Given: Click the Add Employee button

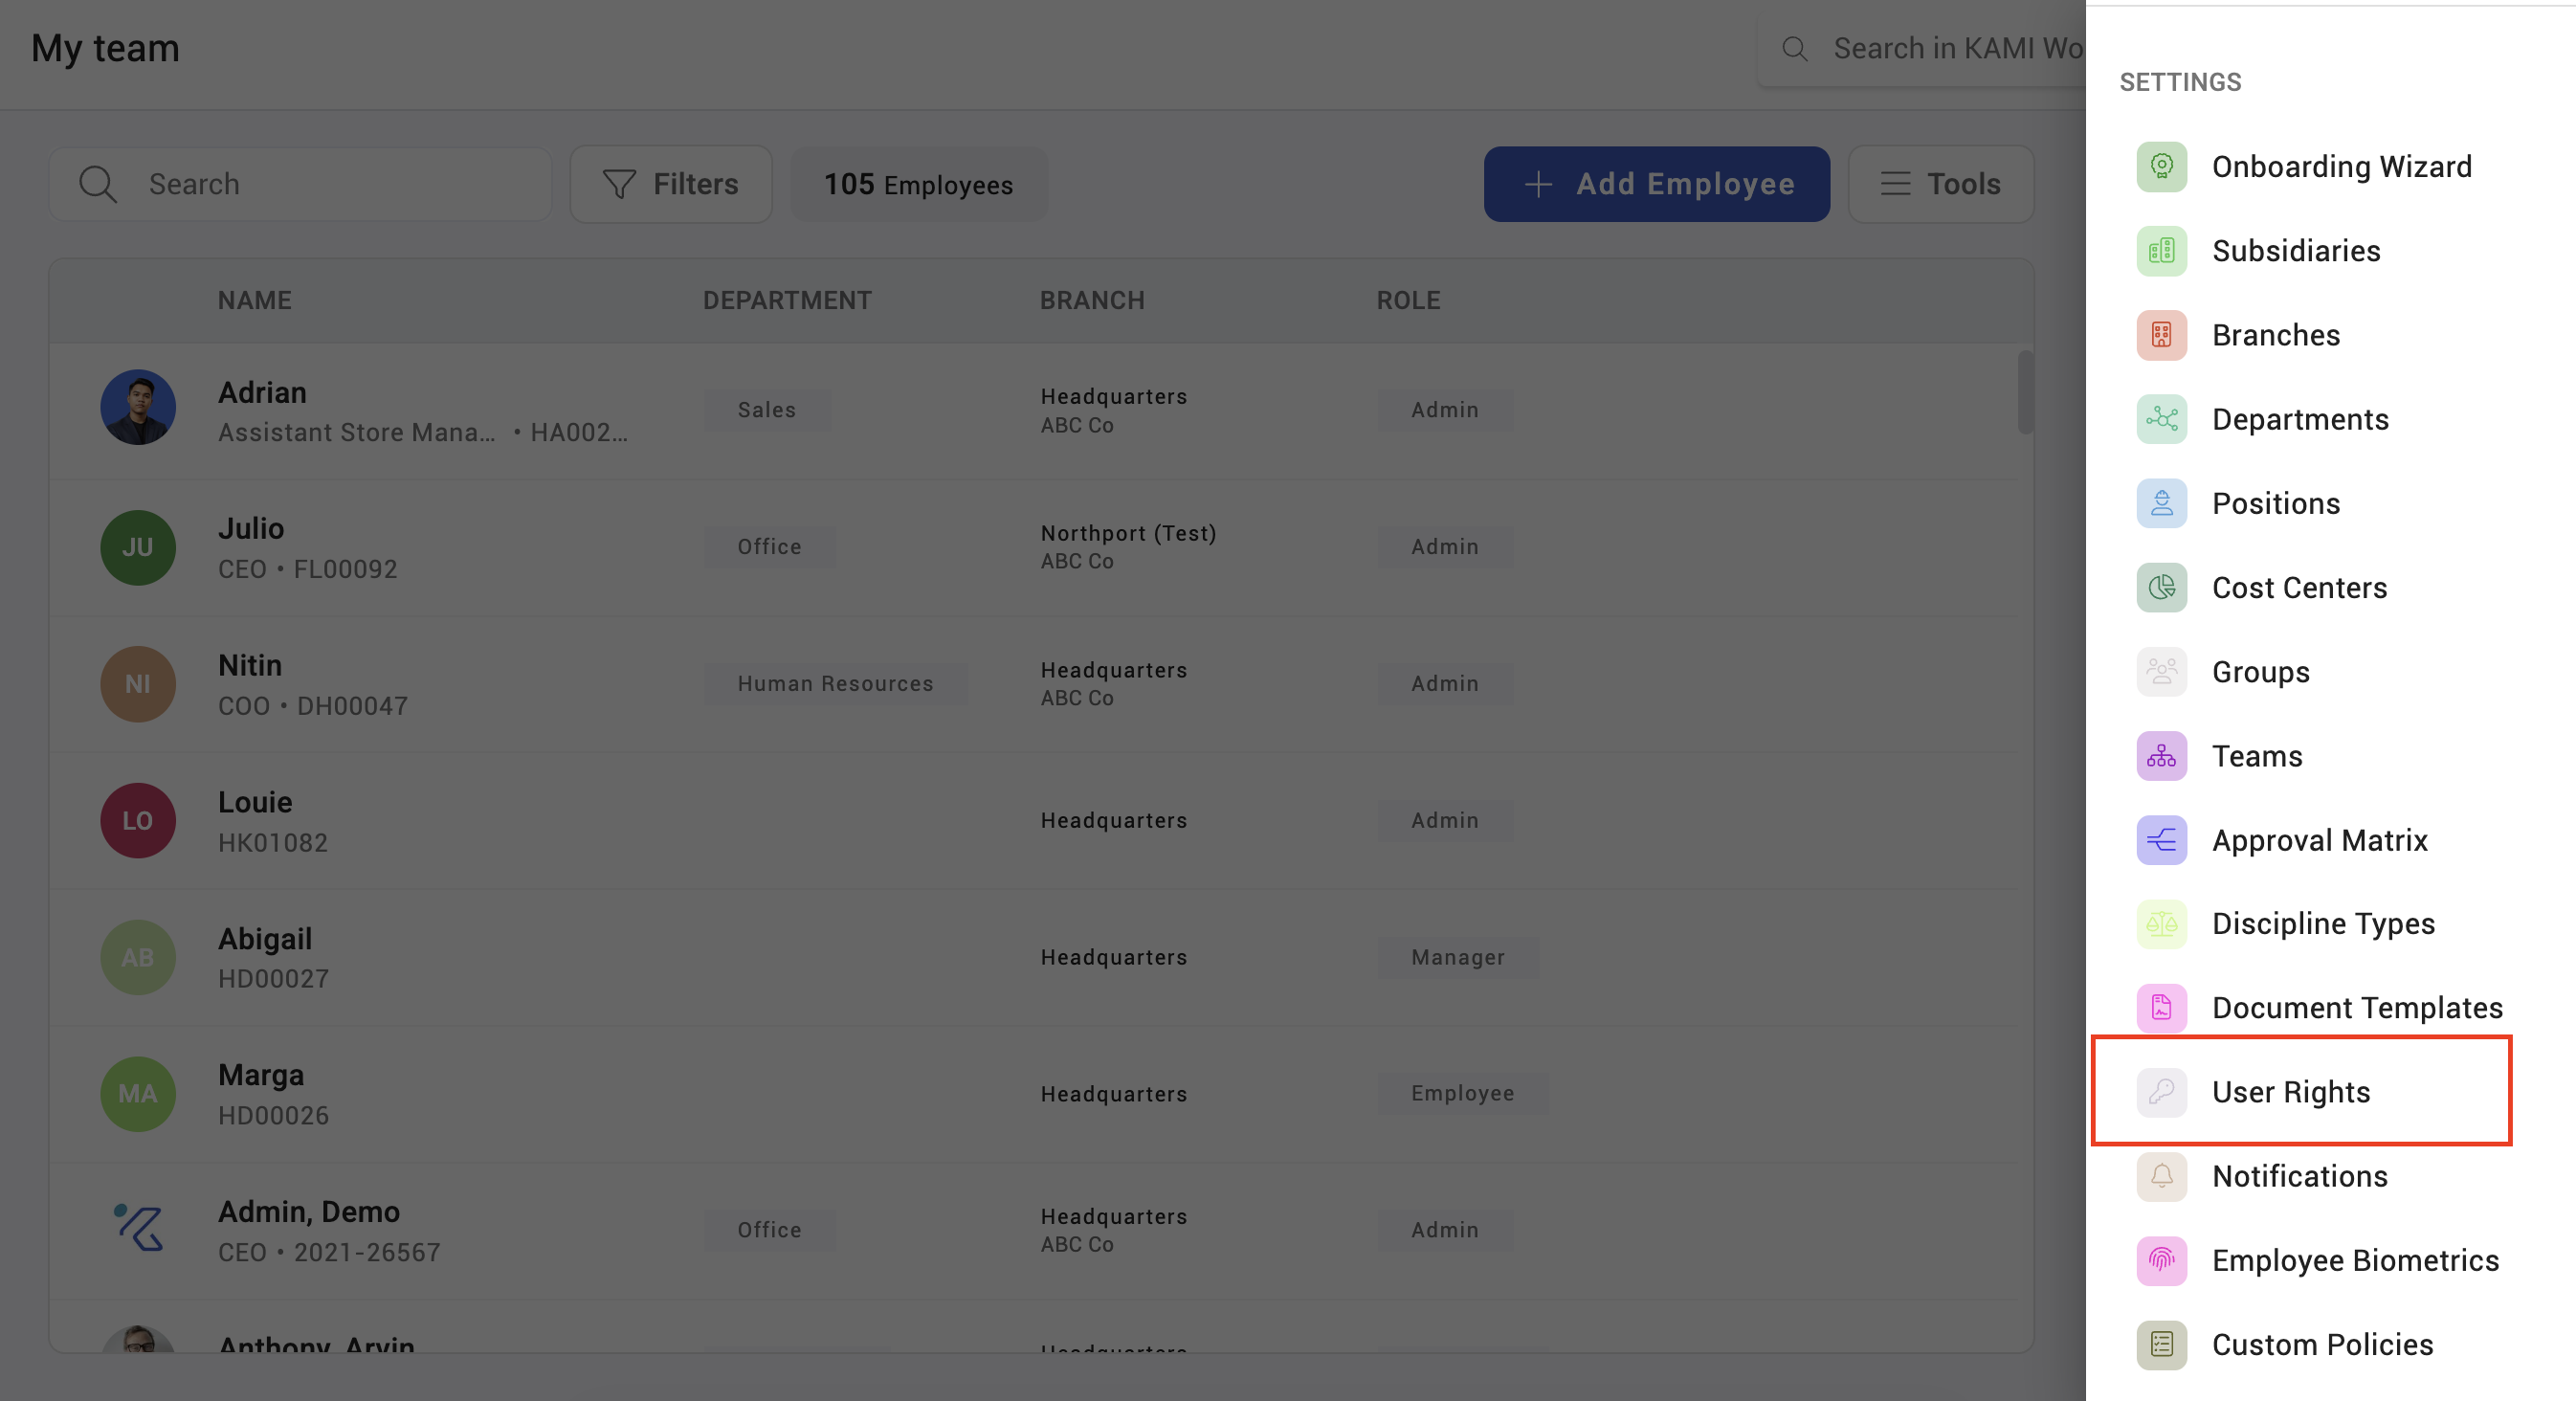Looking at the screenshot, I should click(x=1657, y=184).
